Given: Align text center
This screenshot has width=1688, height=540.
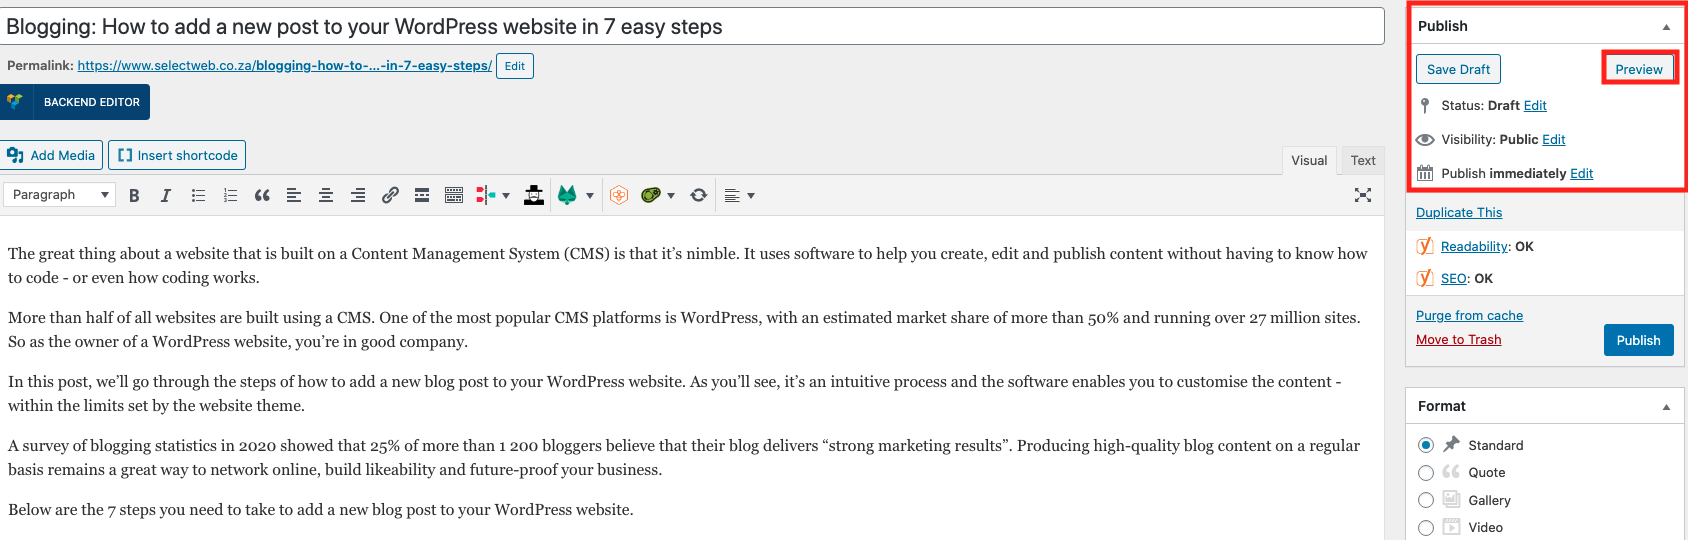Looking at the screenshot, I should point(326,195).
